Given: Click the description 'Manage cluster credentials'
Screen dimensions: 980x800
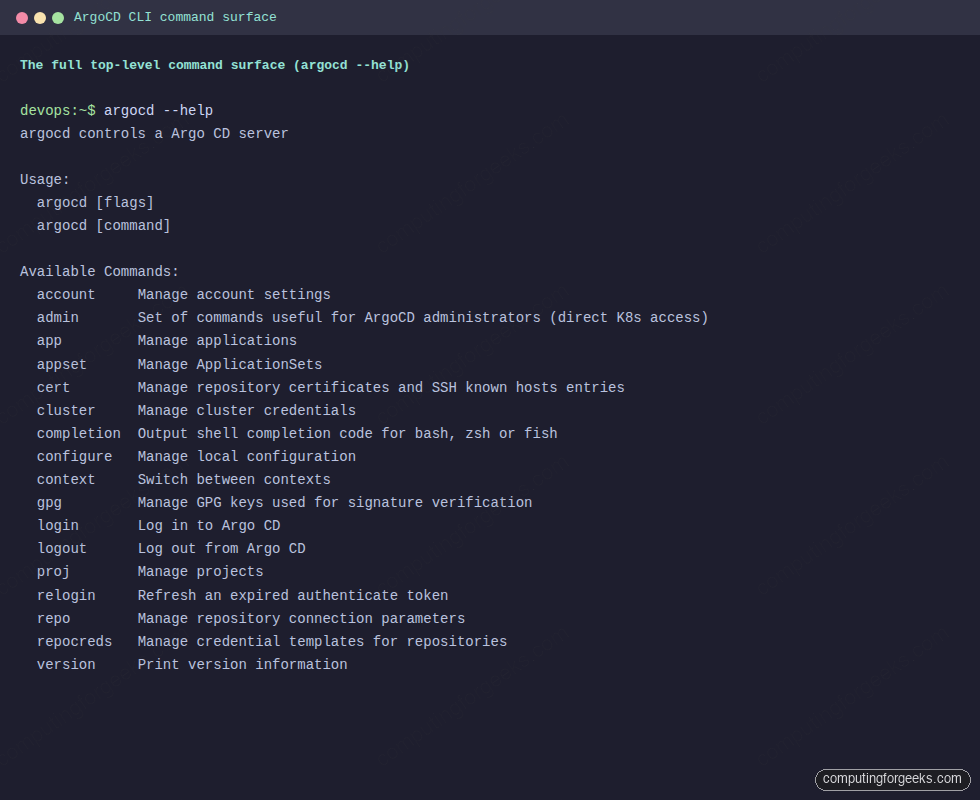Looking at the screenshot, I should coord(246,411).
